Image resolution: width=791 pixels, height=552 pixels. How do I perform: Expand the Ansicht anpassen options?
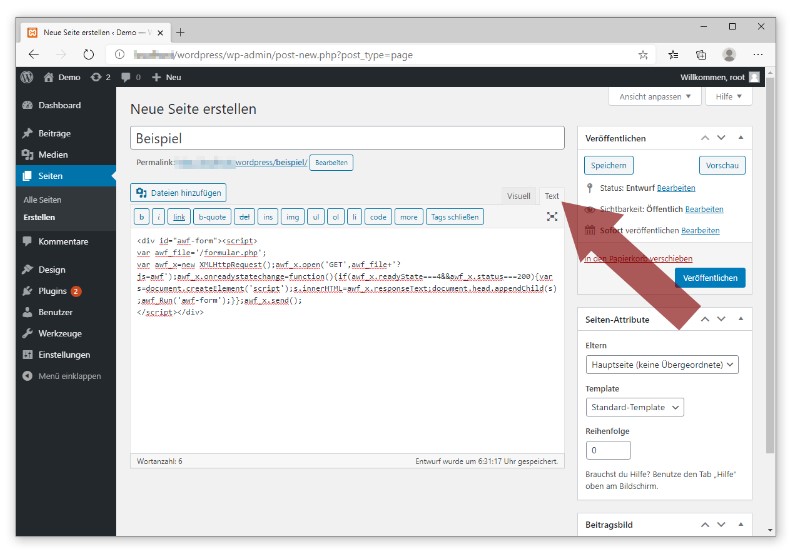coord(655,97)
